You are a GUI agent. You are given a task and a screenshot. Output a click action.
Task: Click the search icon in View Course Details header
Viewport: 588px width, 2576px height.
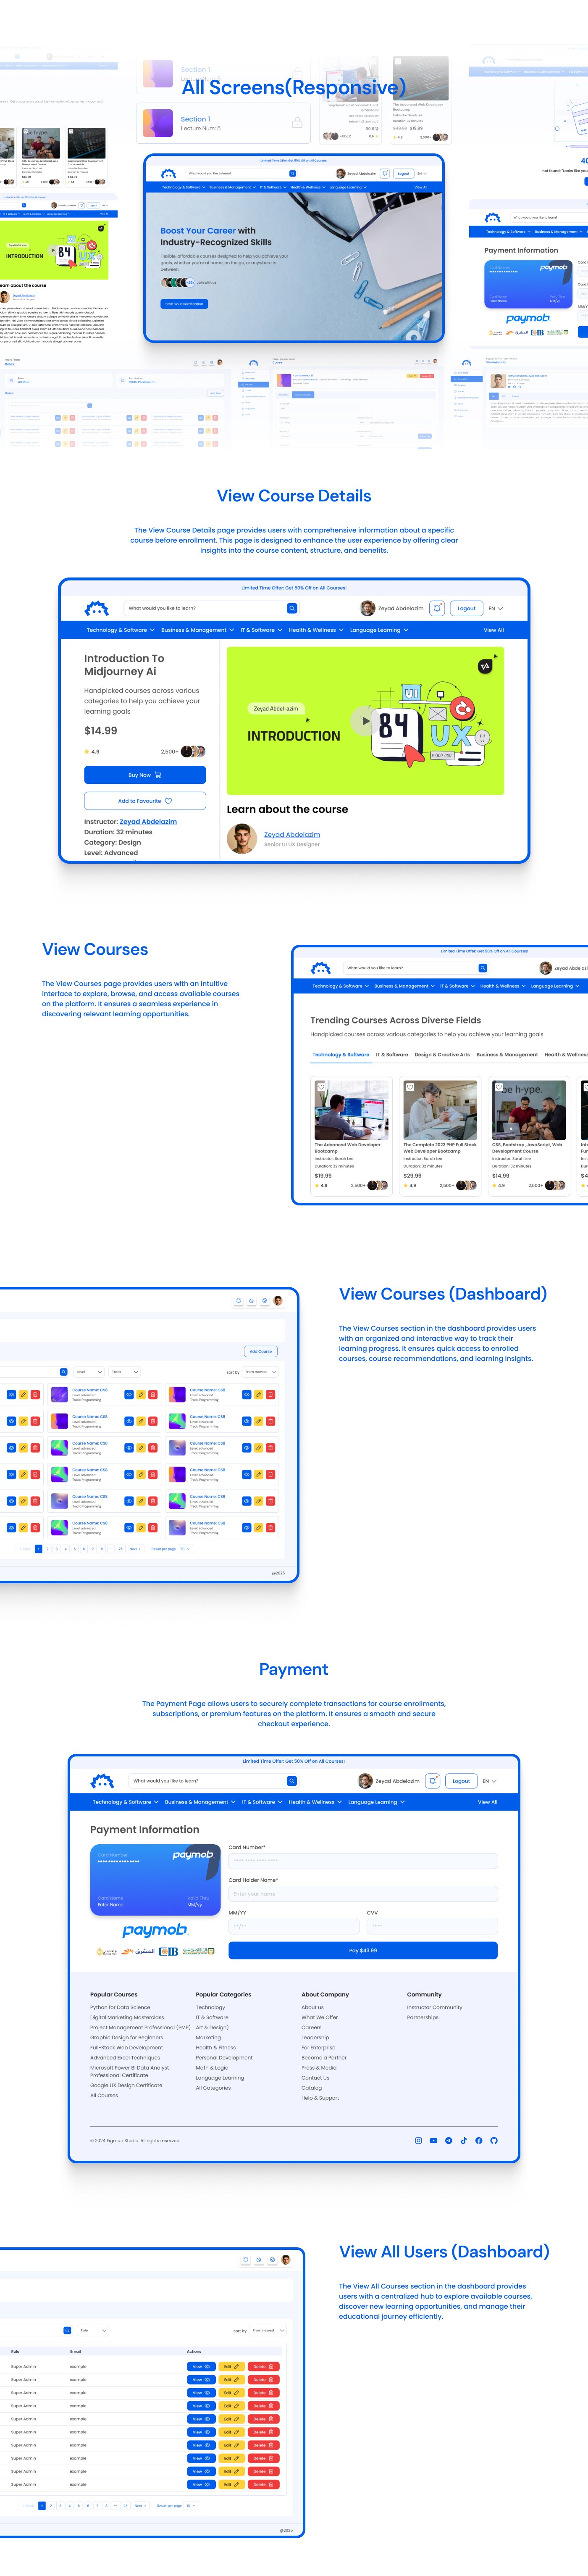(x=292, y=608)
